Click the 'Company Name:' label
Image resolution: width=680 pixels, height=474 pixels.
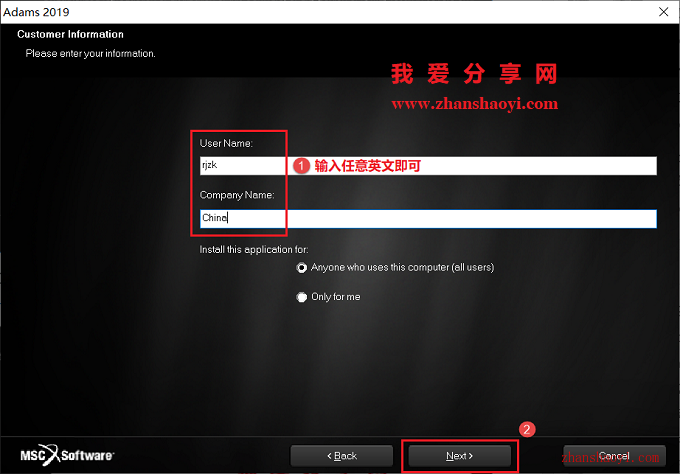(x=237, y=195)
